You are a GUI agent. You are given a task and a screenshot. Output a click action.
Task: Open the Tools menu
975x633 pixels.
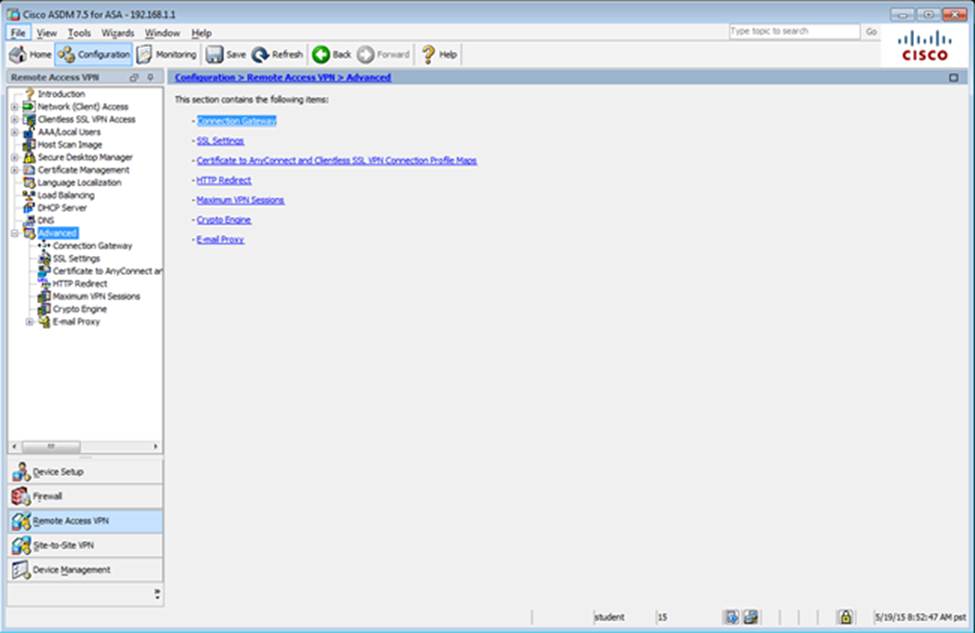click(x=79, y=33)
